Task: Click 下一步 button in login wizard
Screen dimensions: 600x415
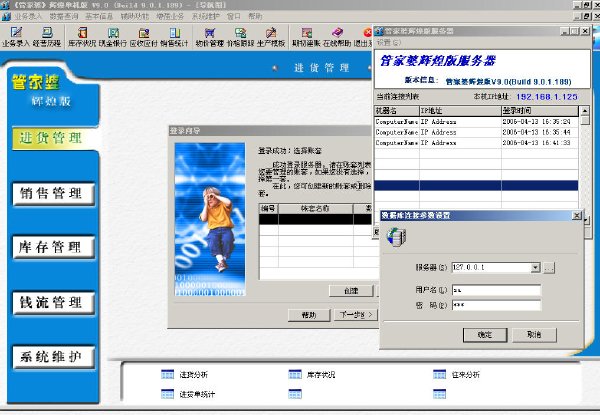Action: 356,315
